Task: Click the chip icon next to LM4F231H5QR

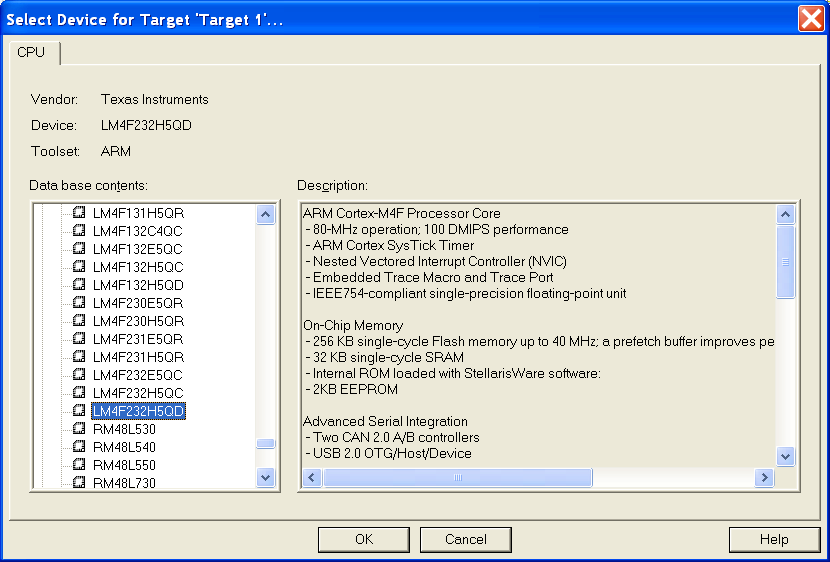Action: (x=79, y=357)
